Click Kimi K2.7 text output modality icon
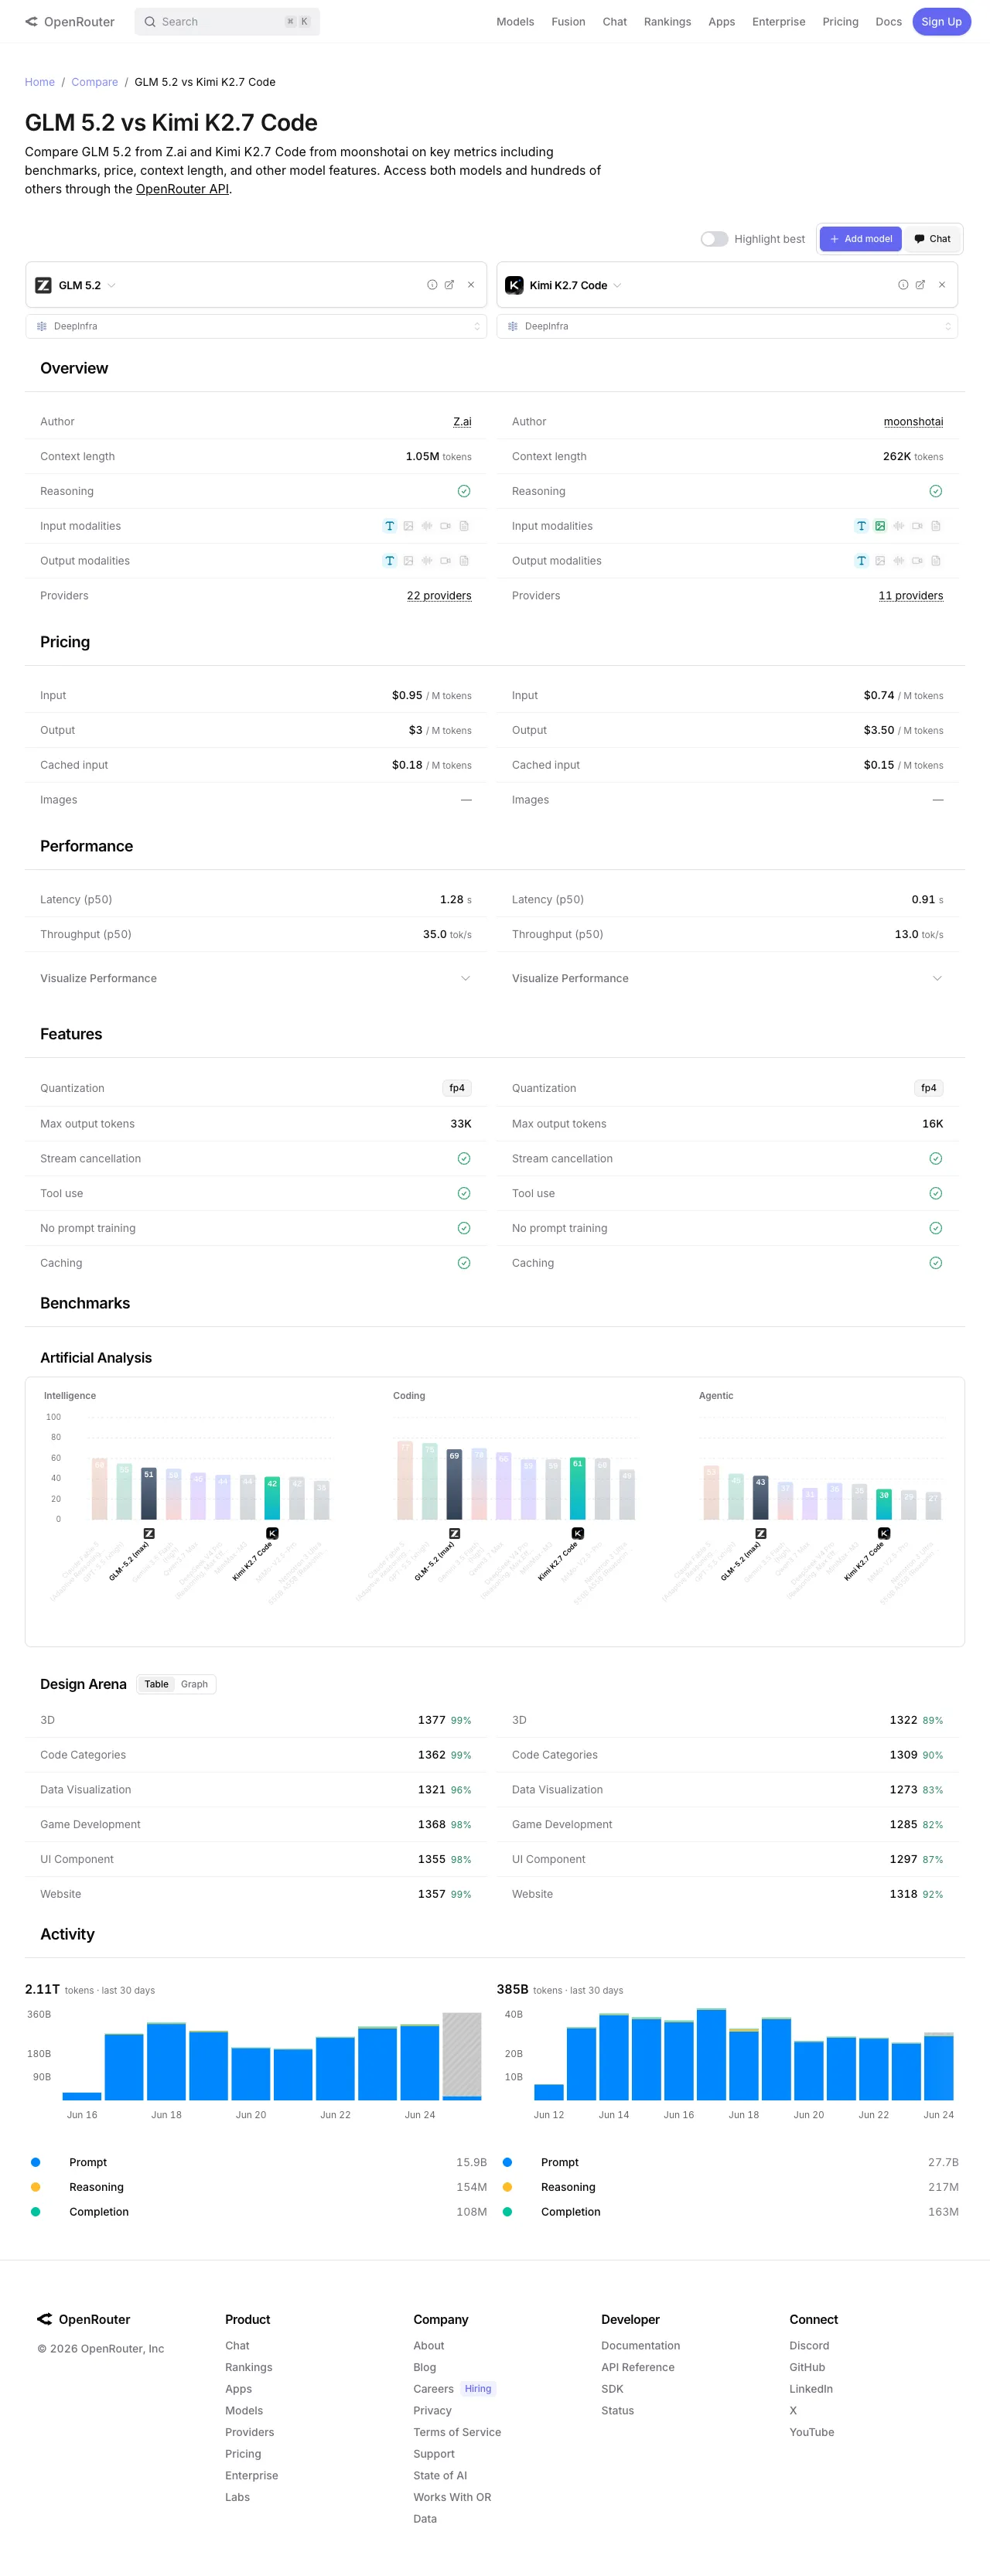The width and height of the screenshot is (990, 2576). click(x=861, y=561)
